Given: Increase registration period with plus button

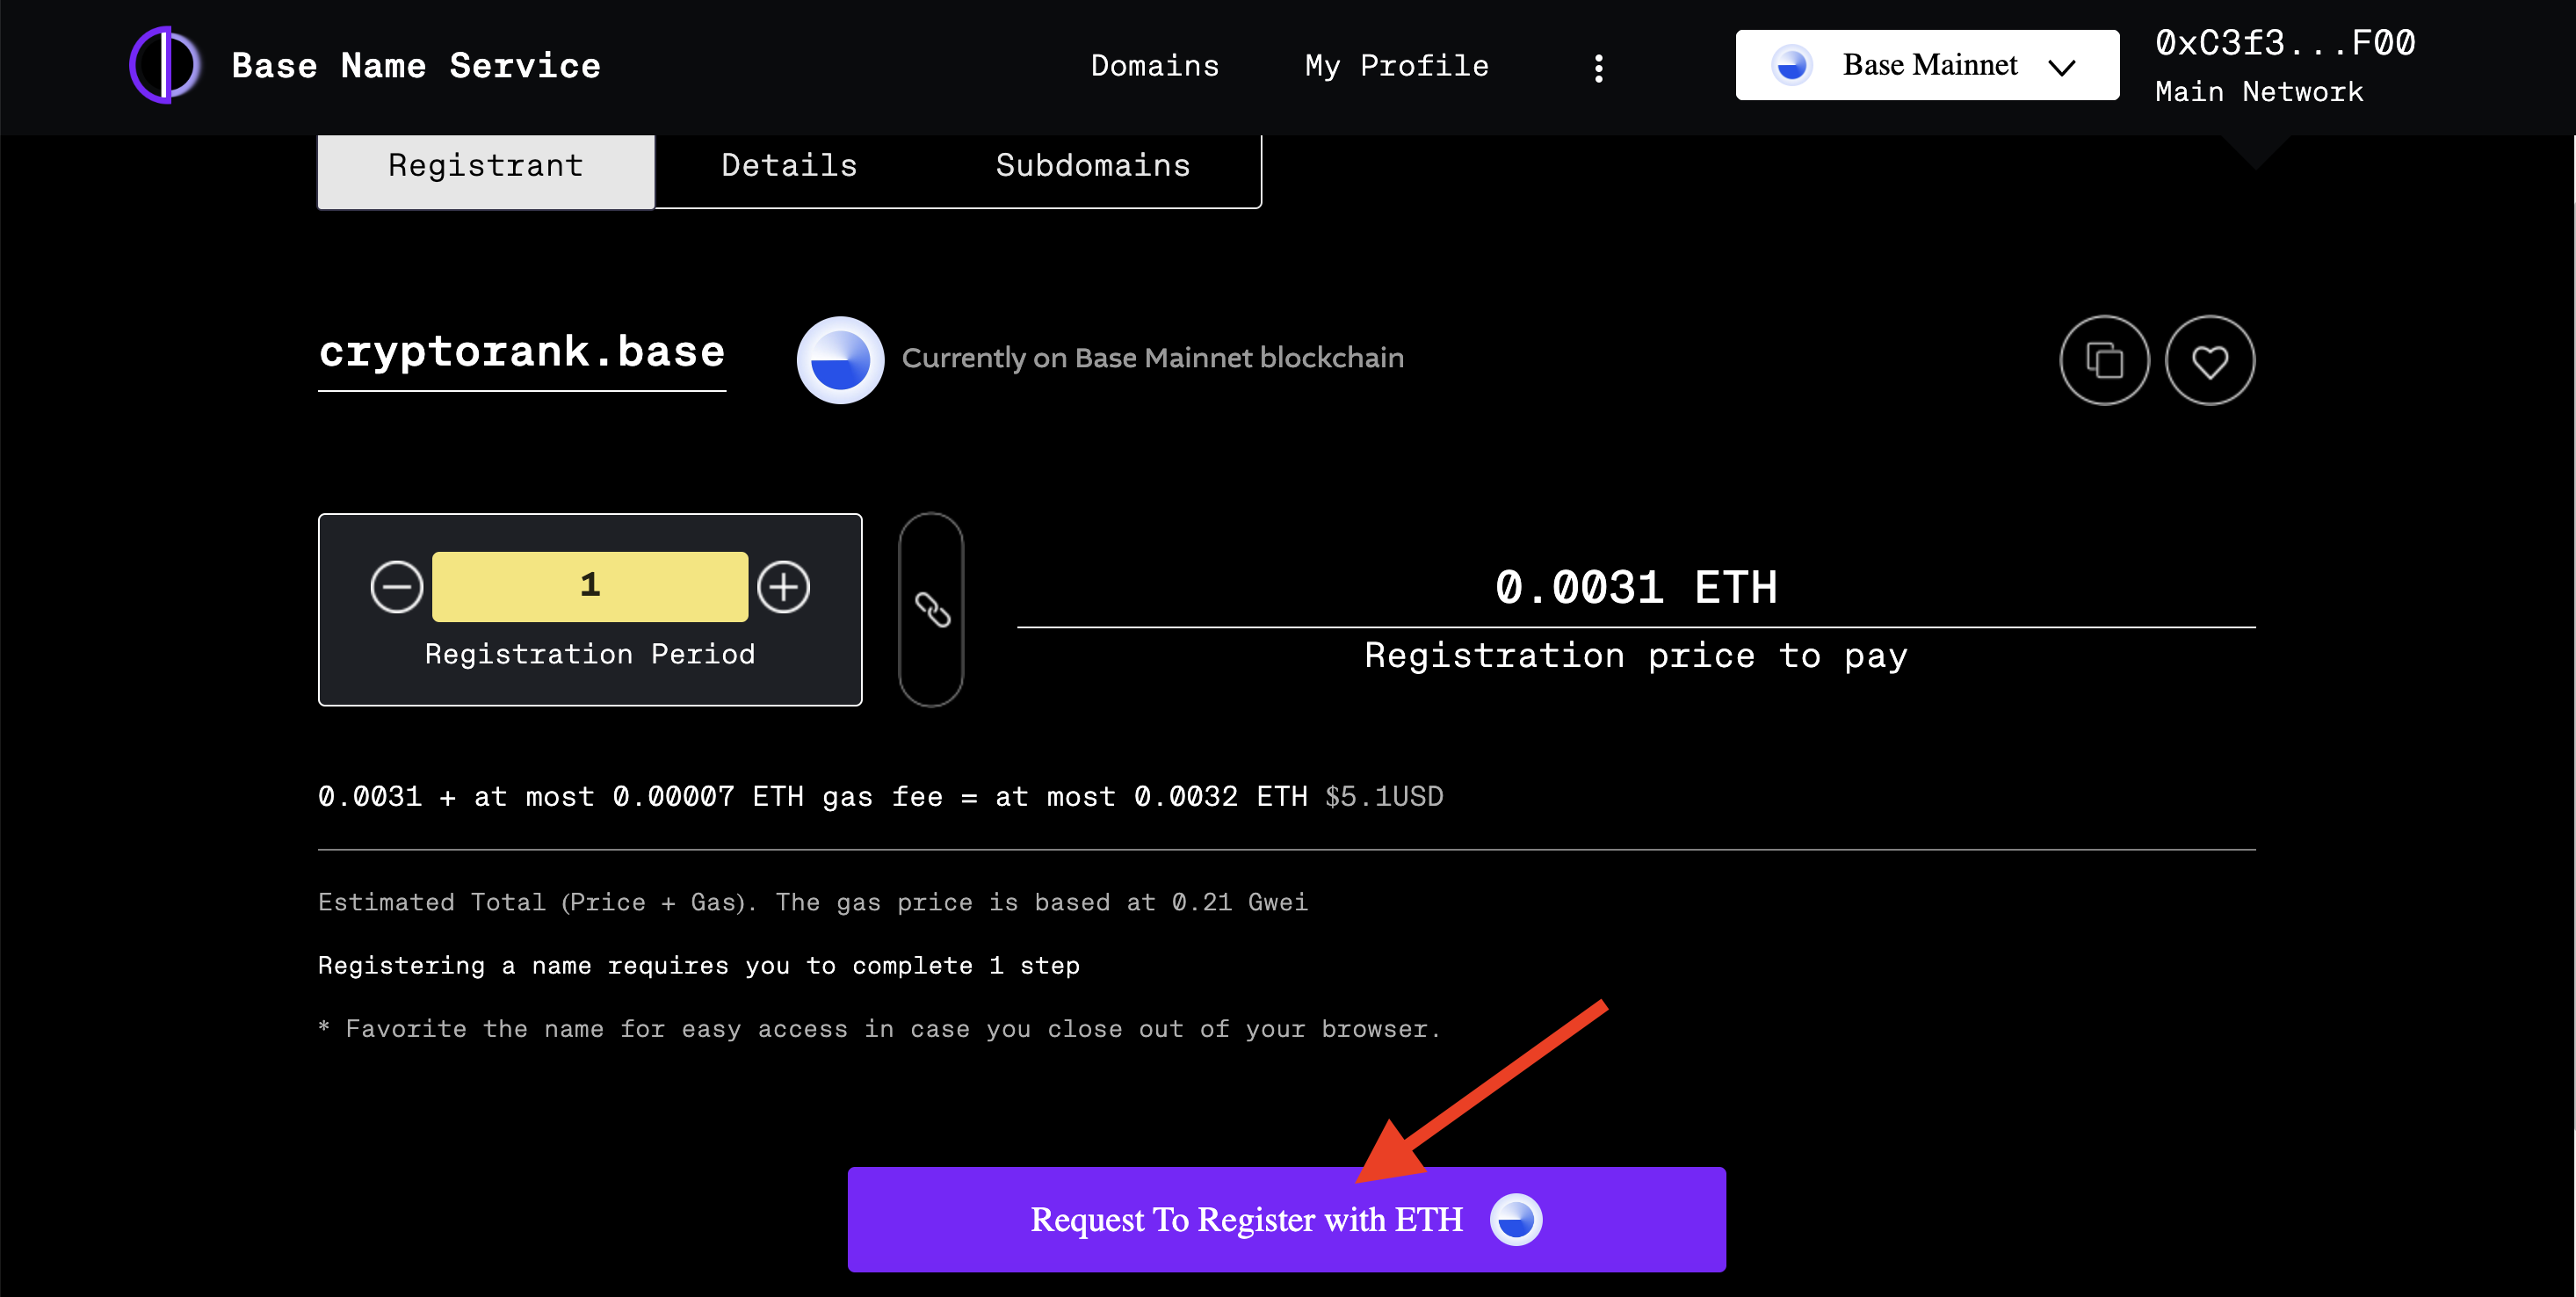Looking at the screenshot, I should pos(784,587).
